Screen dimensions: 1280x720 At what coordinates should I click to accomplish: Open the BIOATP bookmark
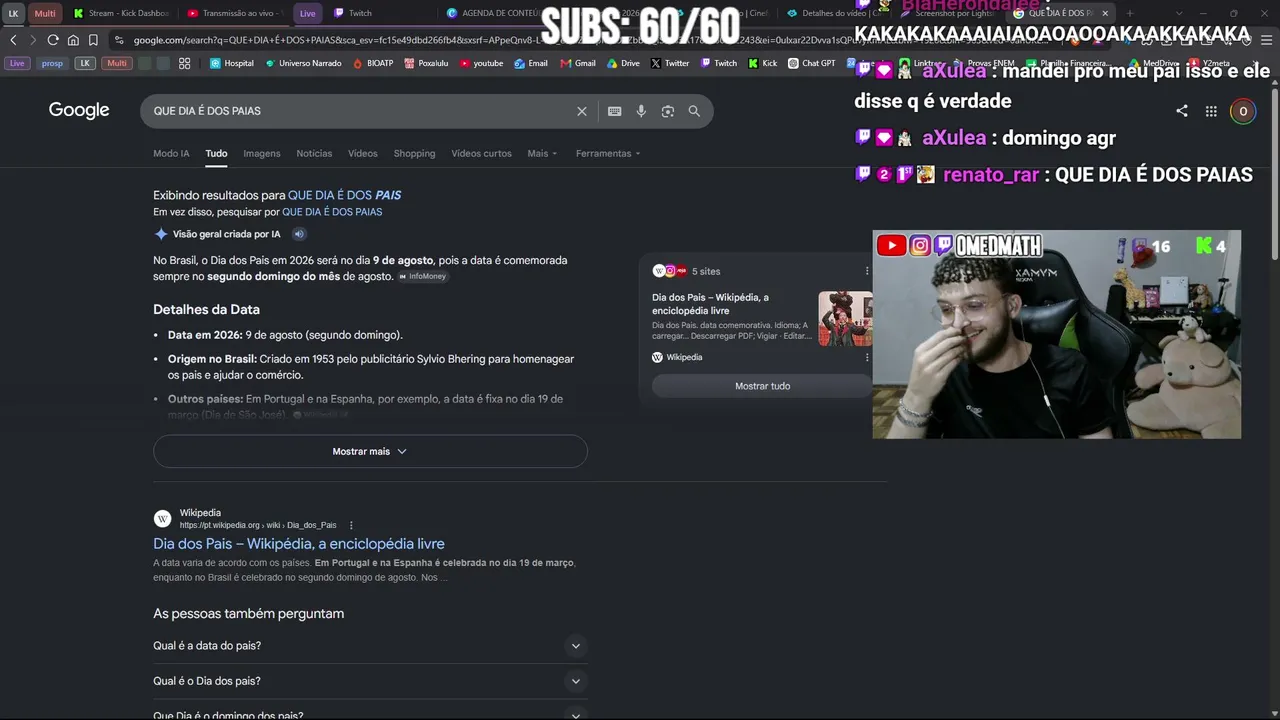[x=373, y=63]
